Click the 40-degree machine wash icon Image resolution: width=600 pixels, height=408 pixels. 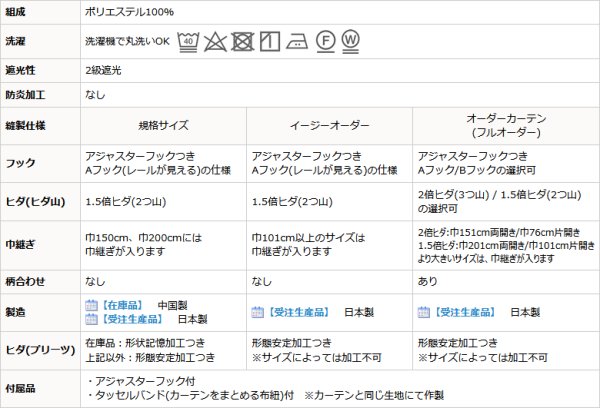click(x=189, y=42)
